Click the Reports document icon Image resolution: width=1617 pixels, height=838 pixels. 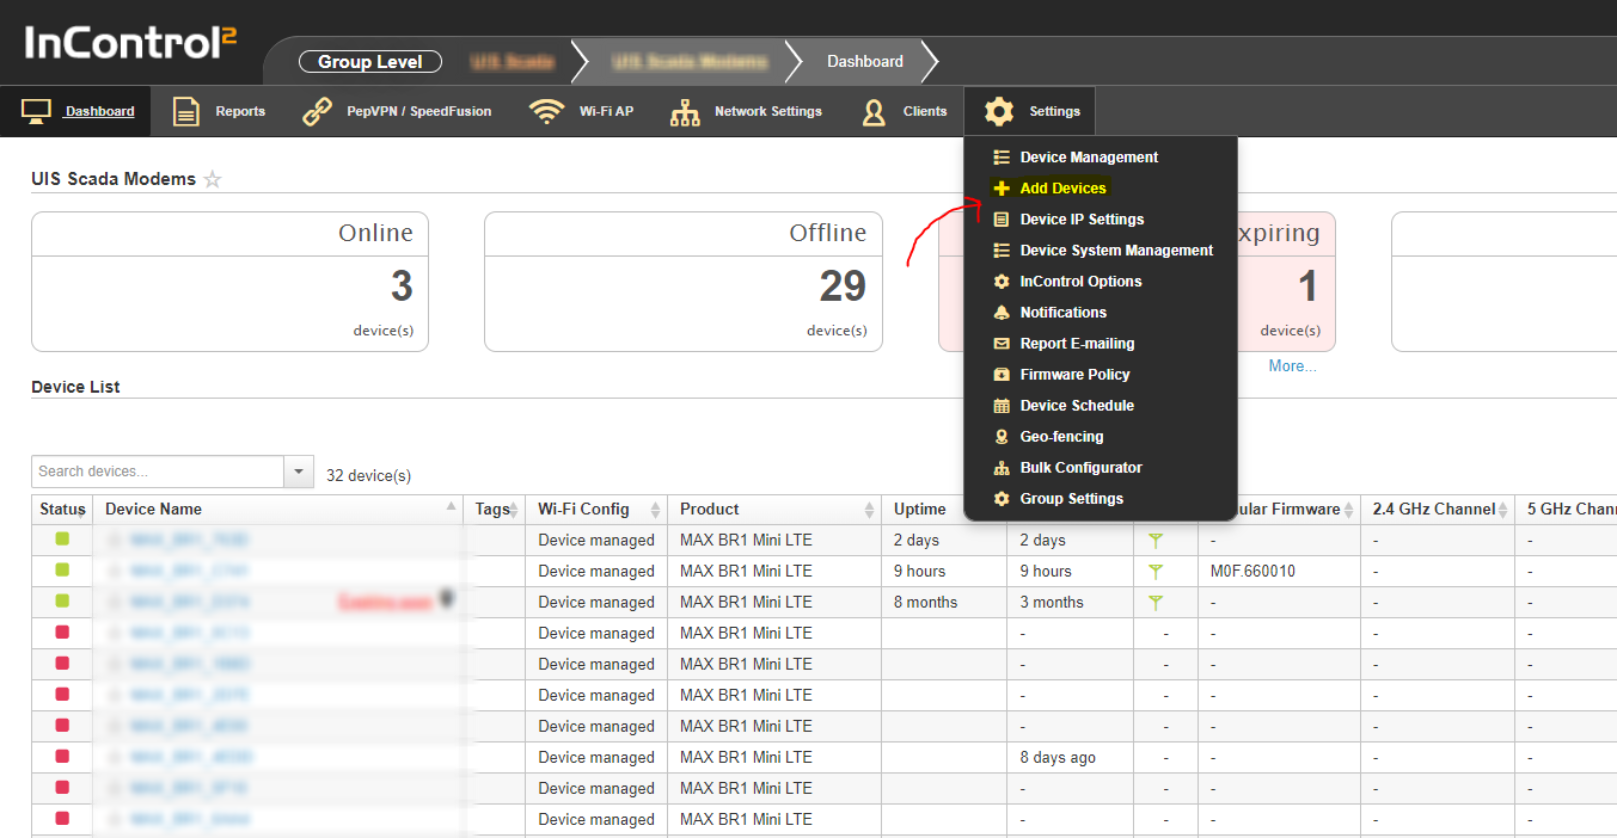[x=186, y=111]
